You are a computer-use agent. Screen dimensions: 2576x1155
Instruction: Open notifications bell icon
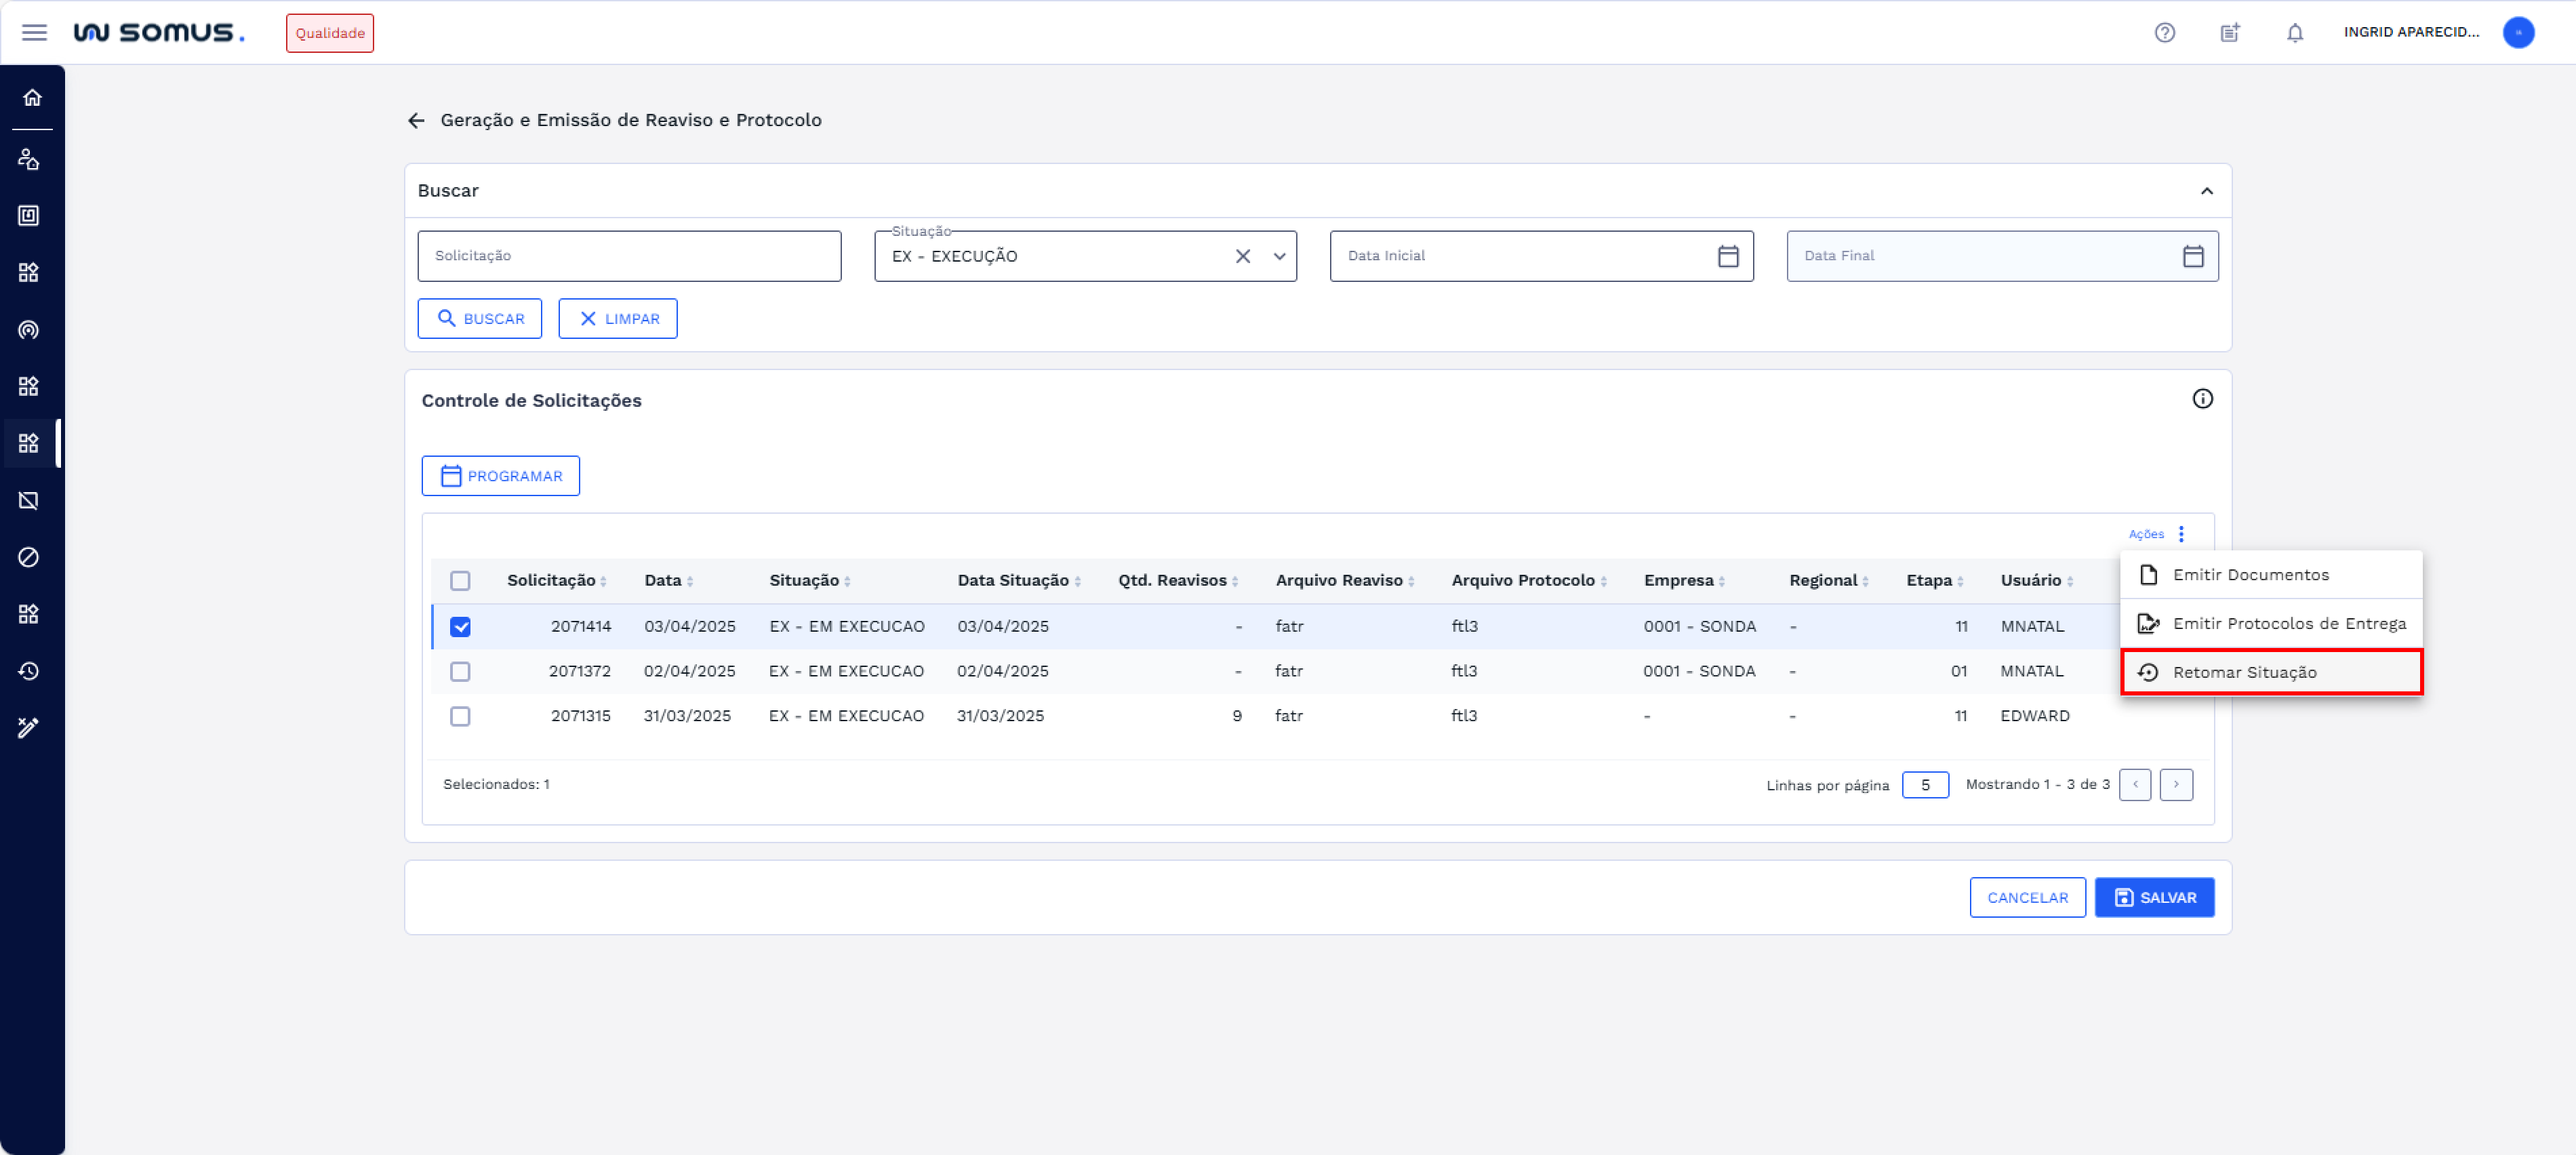click(x=2294, y=33)
